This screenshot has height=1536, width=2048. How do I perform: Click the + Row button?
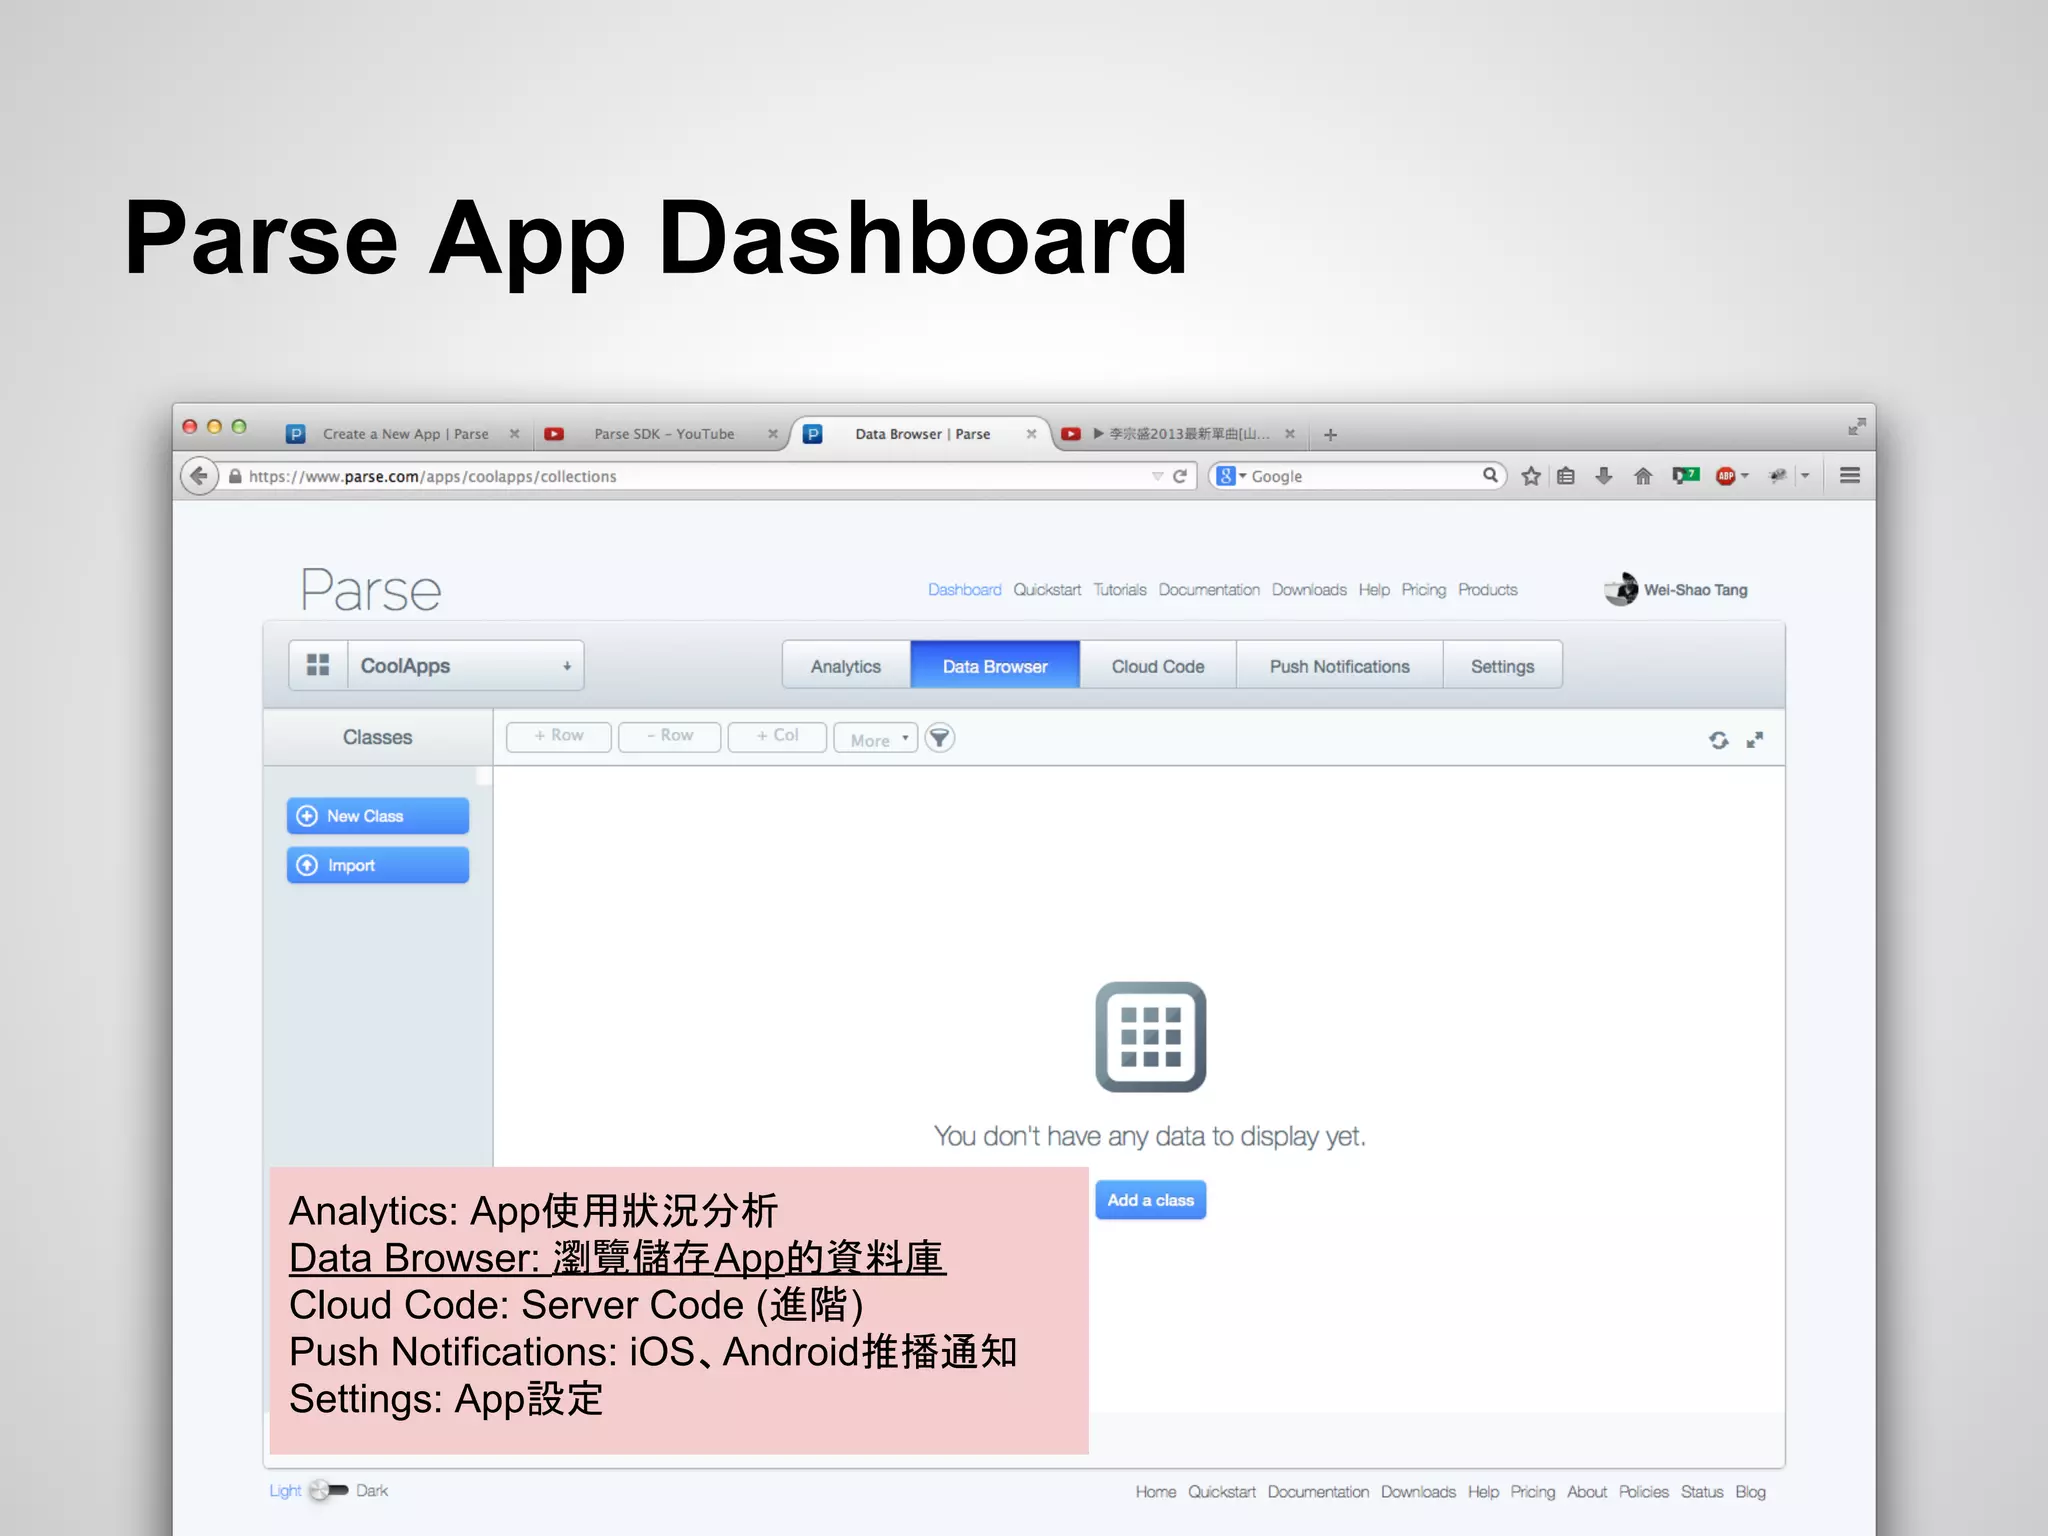pos(558,736)
